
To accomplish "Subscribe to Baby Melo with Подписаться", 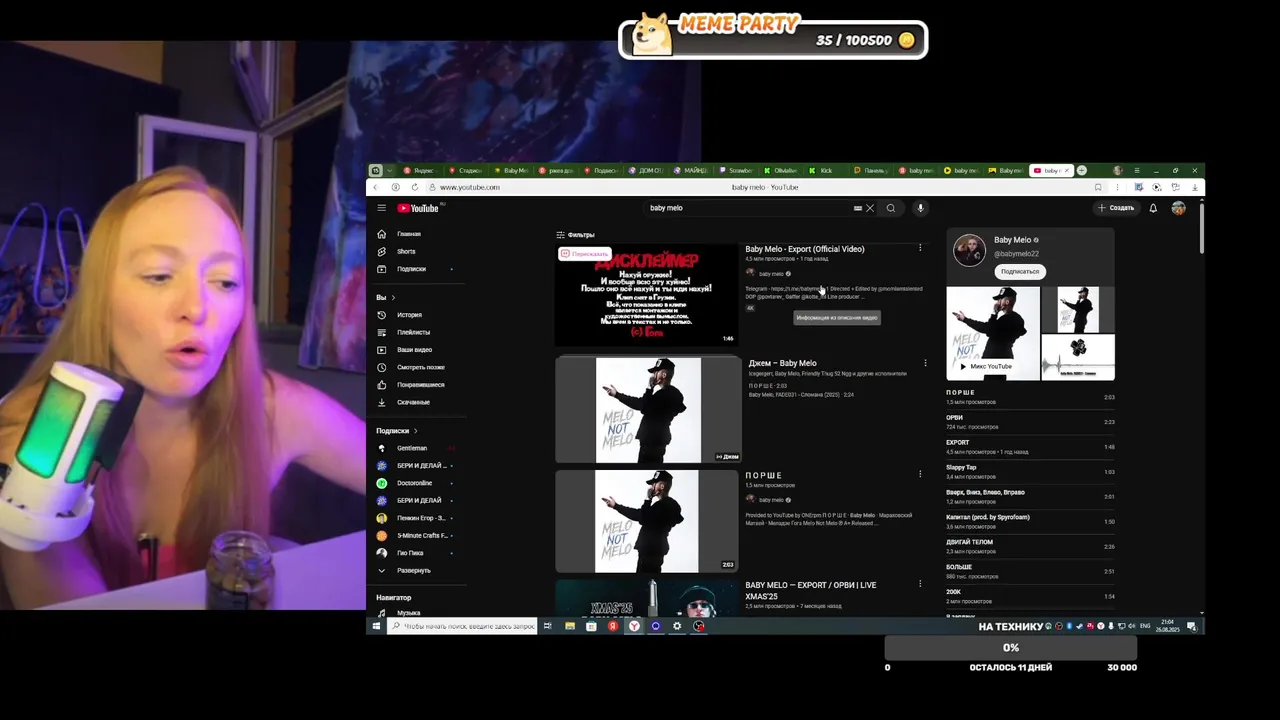I will pos(1019,271).
